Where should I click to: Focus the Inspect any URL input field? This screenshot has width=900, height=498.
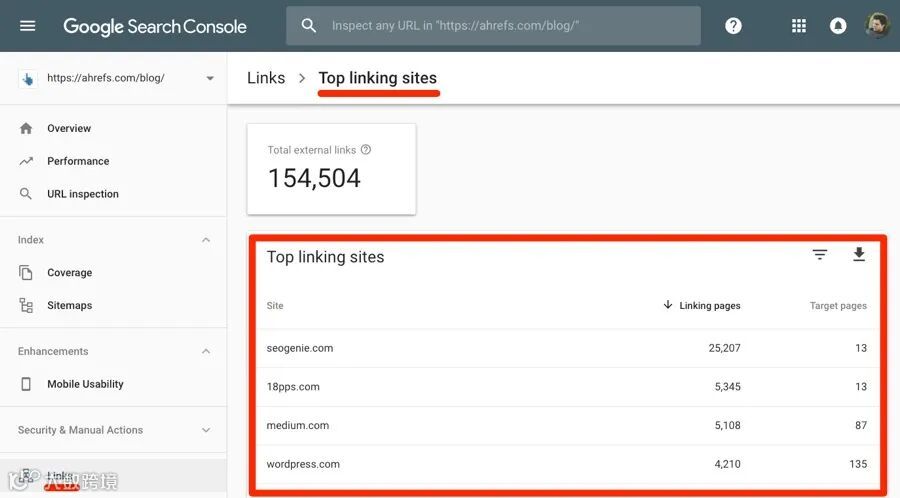tap(494, 26)
